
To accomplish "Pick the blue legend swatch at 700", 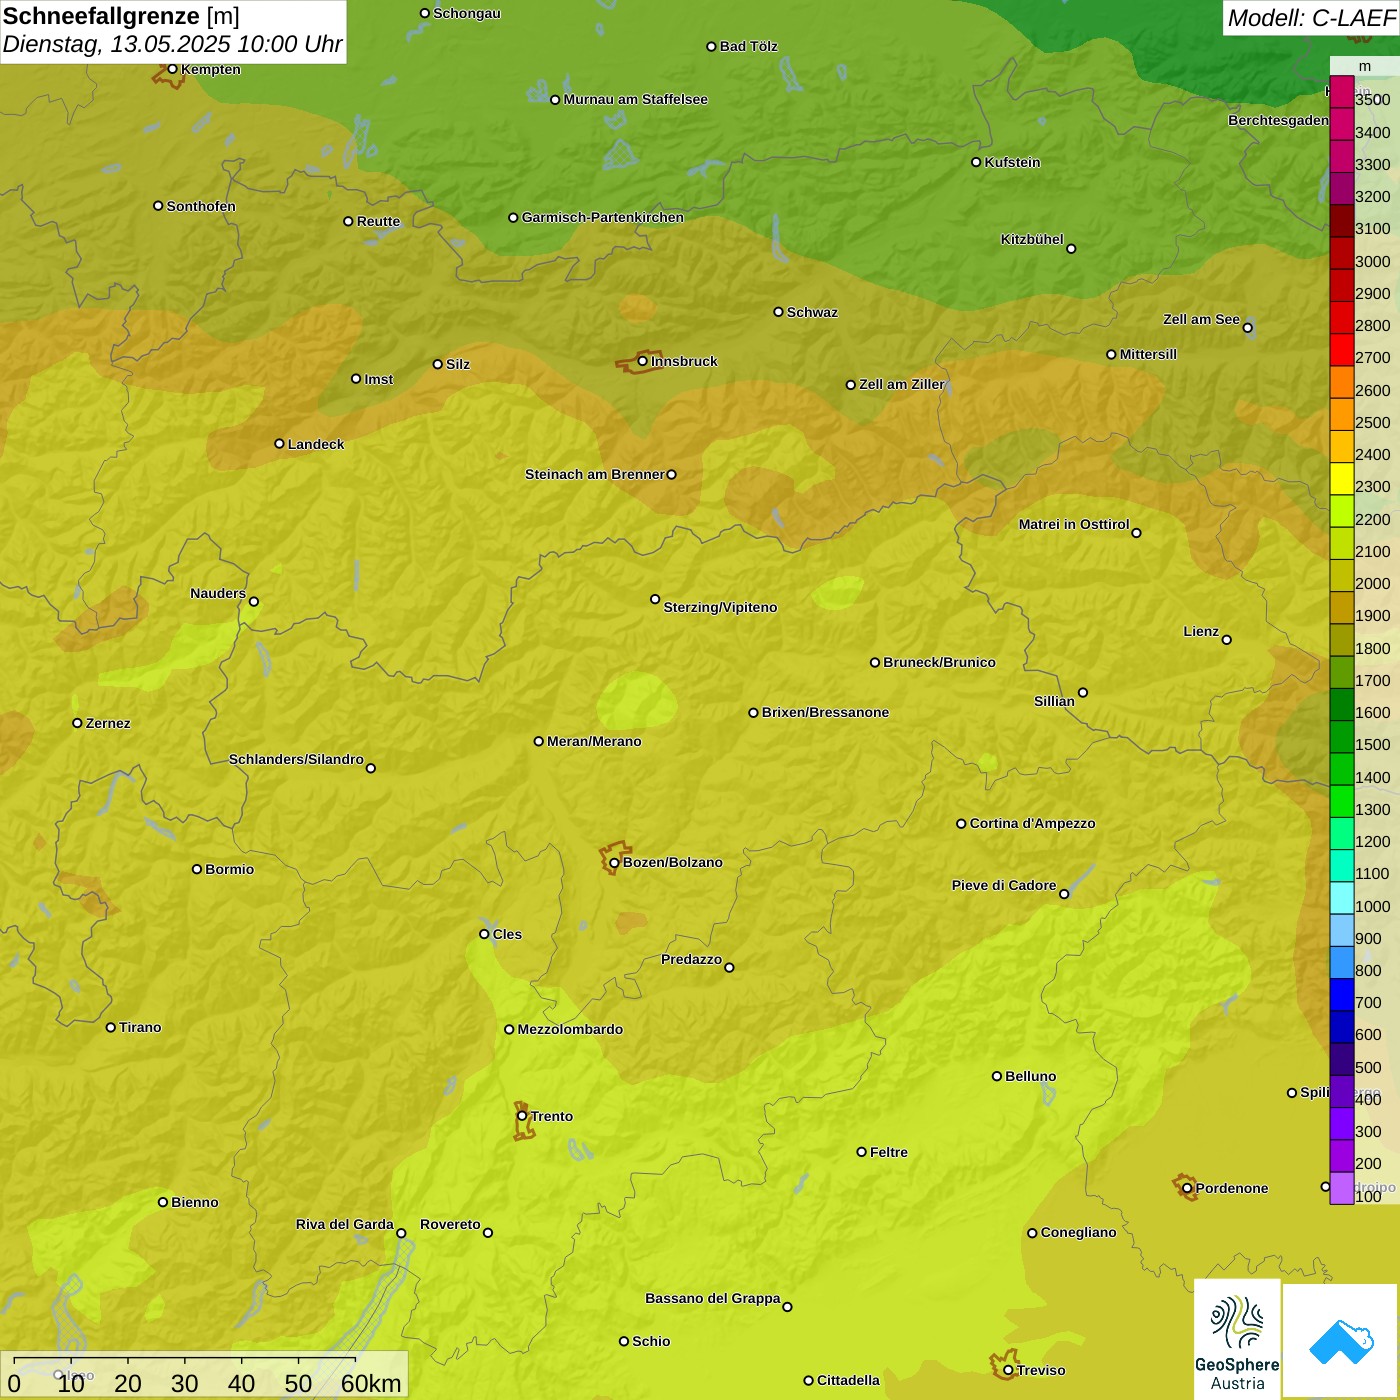I will (x=1341, y=995).
